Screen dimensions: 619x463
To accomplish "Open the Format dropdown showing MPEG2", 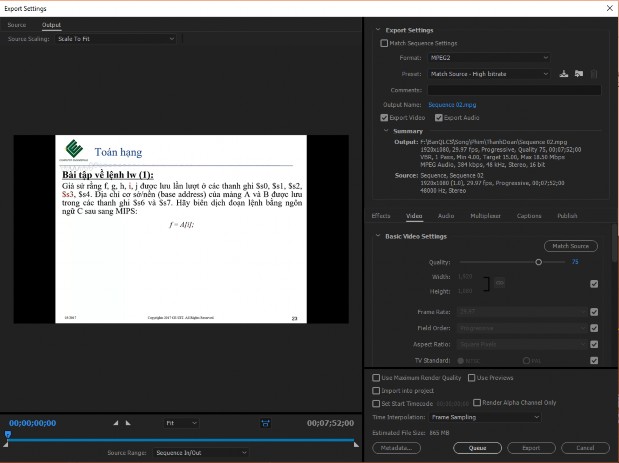I will [489, 58].
